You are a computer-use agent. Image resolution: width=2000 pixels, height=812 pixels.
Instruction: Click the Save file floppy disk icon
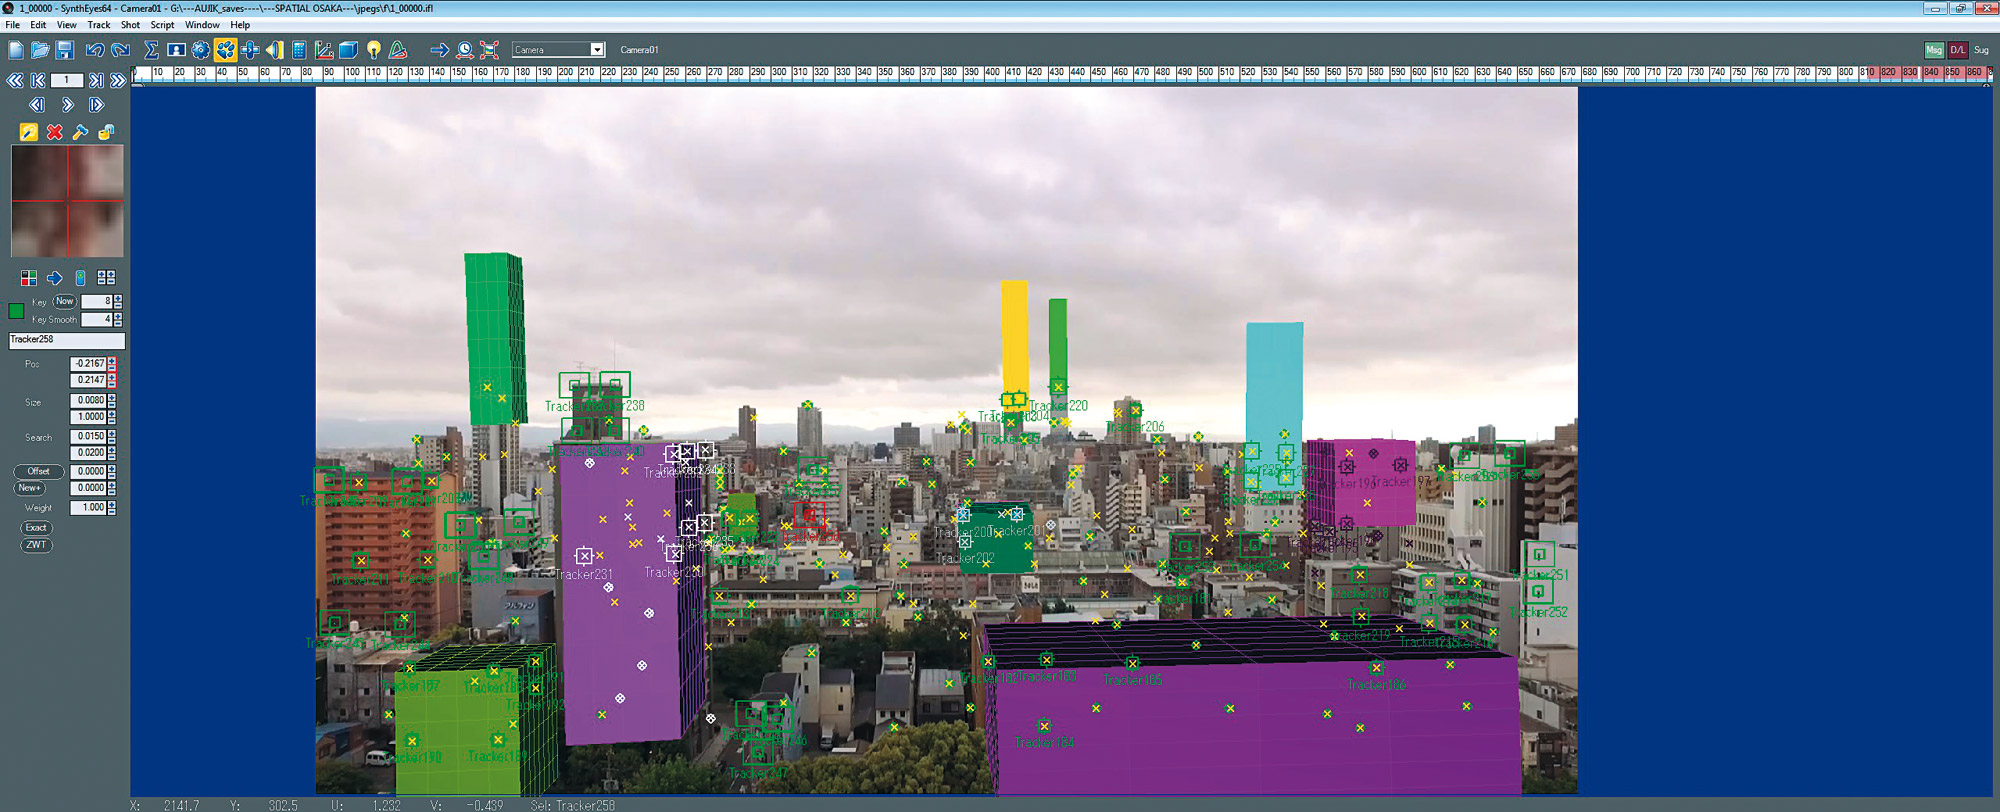click(x=64, y=50)
